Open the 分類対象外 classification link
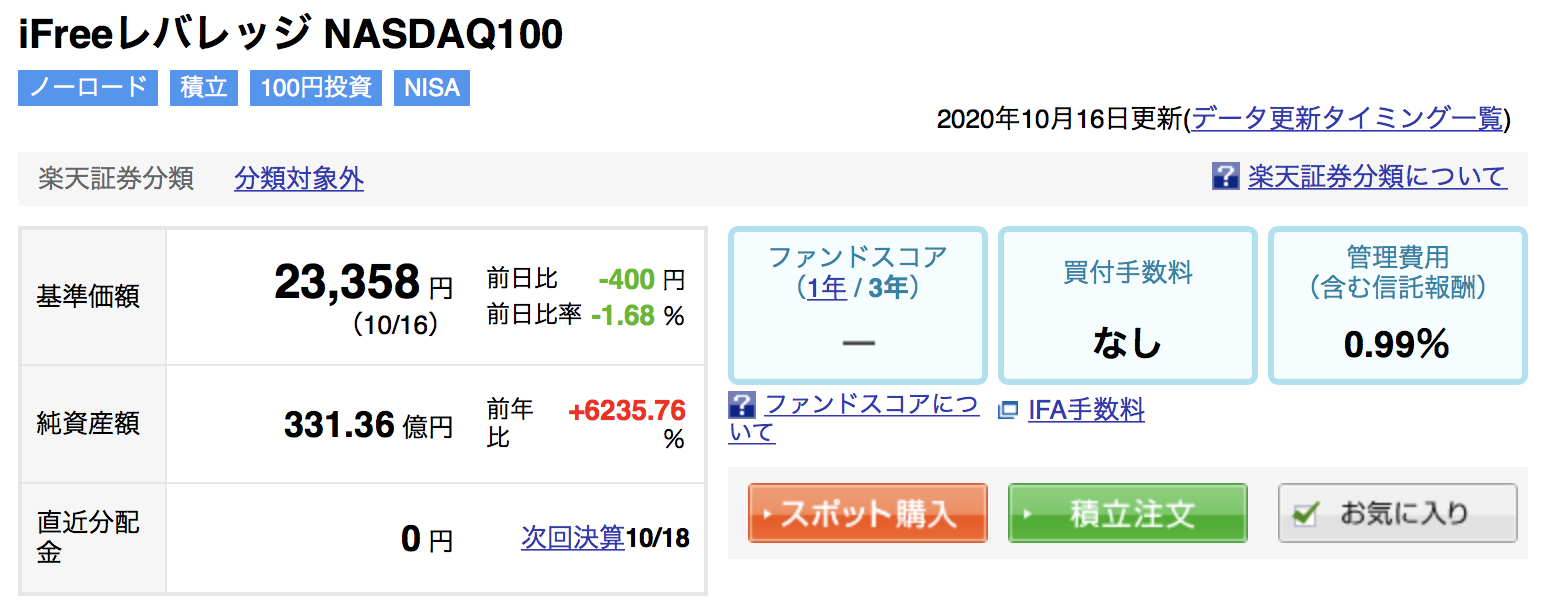The width and height of the screenshot is (1556, 602). click(x=299, y=179)
